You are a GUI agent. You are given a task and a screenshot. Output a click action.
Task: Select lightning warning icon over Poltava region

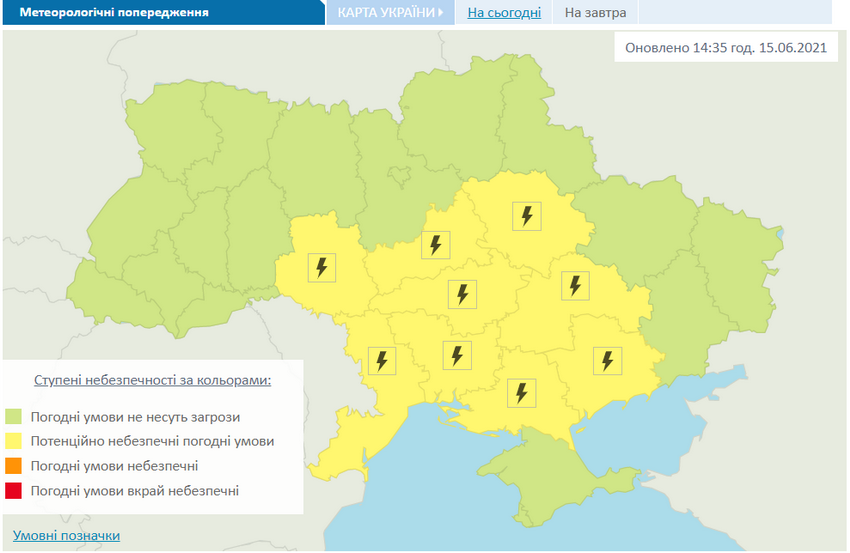(x=526, y=215)
